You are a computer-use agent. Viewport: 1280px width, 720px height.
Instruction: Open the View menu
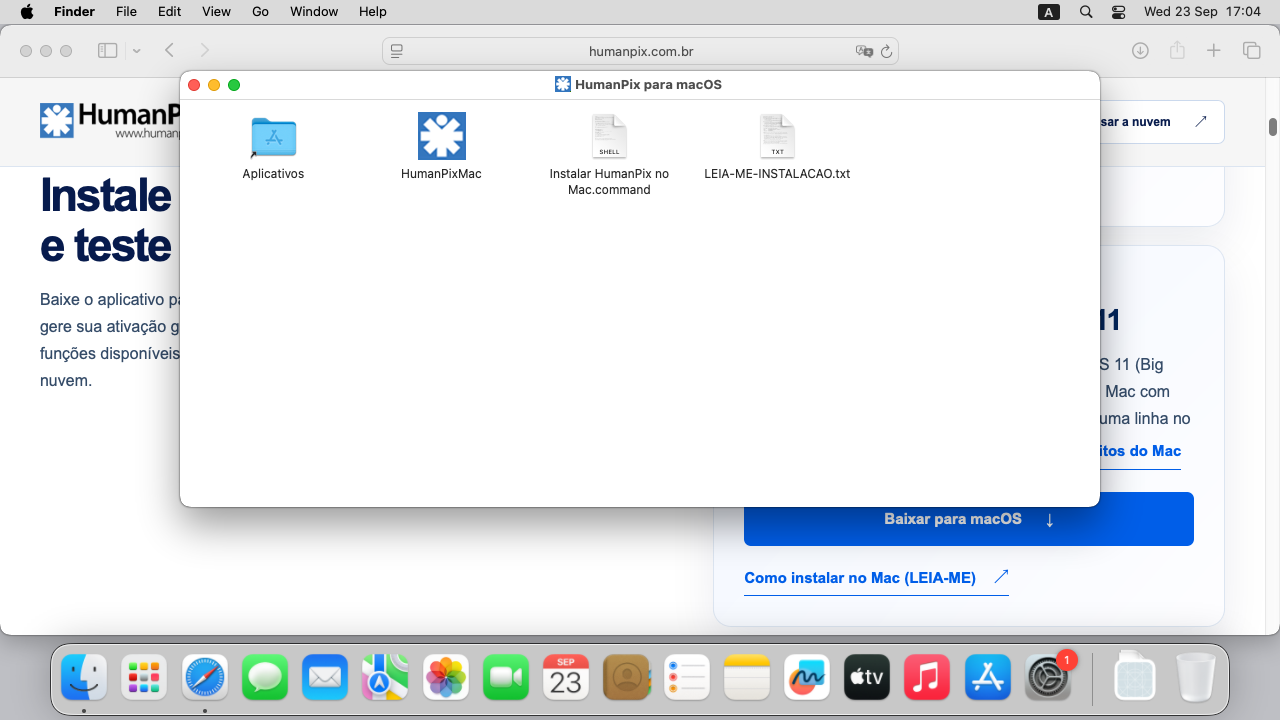216,12
